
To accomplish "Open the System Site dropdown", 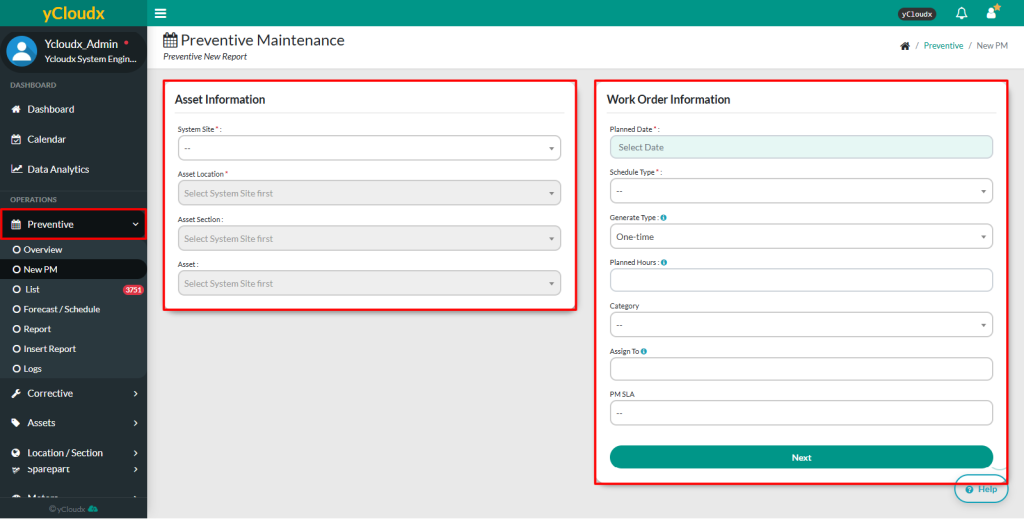I will click(369, 148).
